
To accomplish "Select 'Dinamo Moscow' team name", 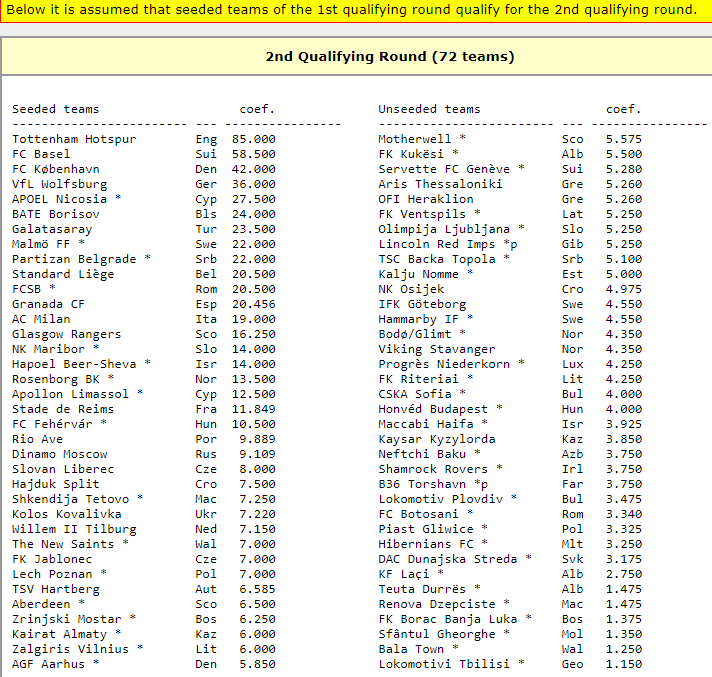I will (59, 454).
